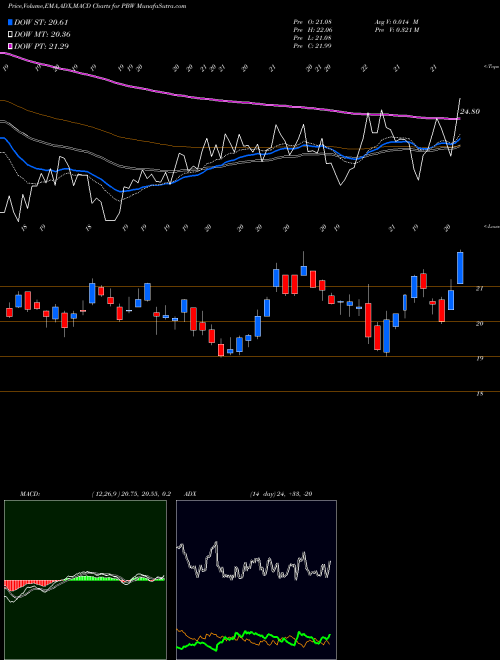Screen dimensions: 500x660
Task: Click the 'MACD:' panel heading
Action: click(29, 494)
